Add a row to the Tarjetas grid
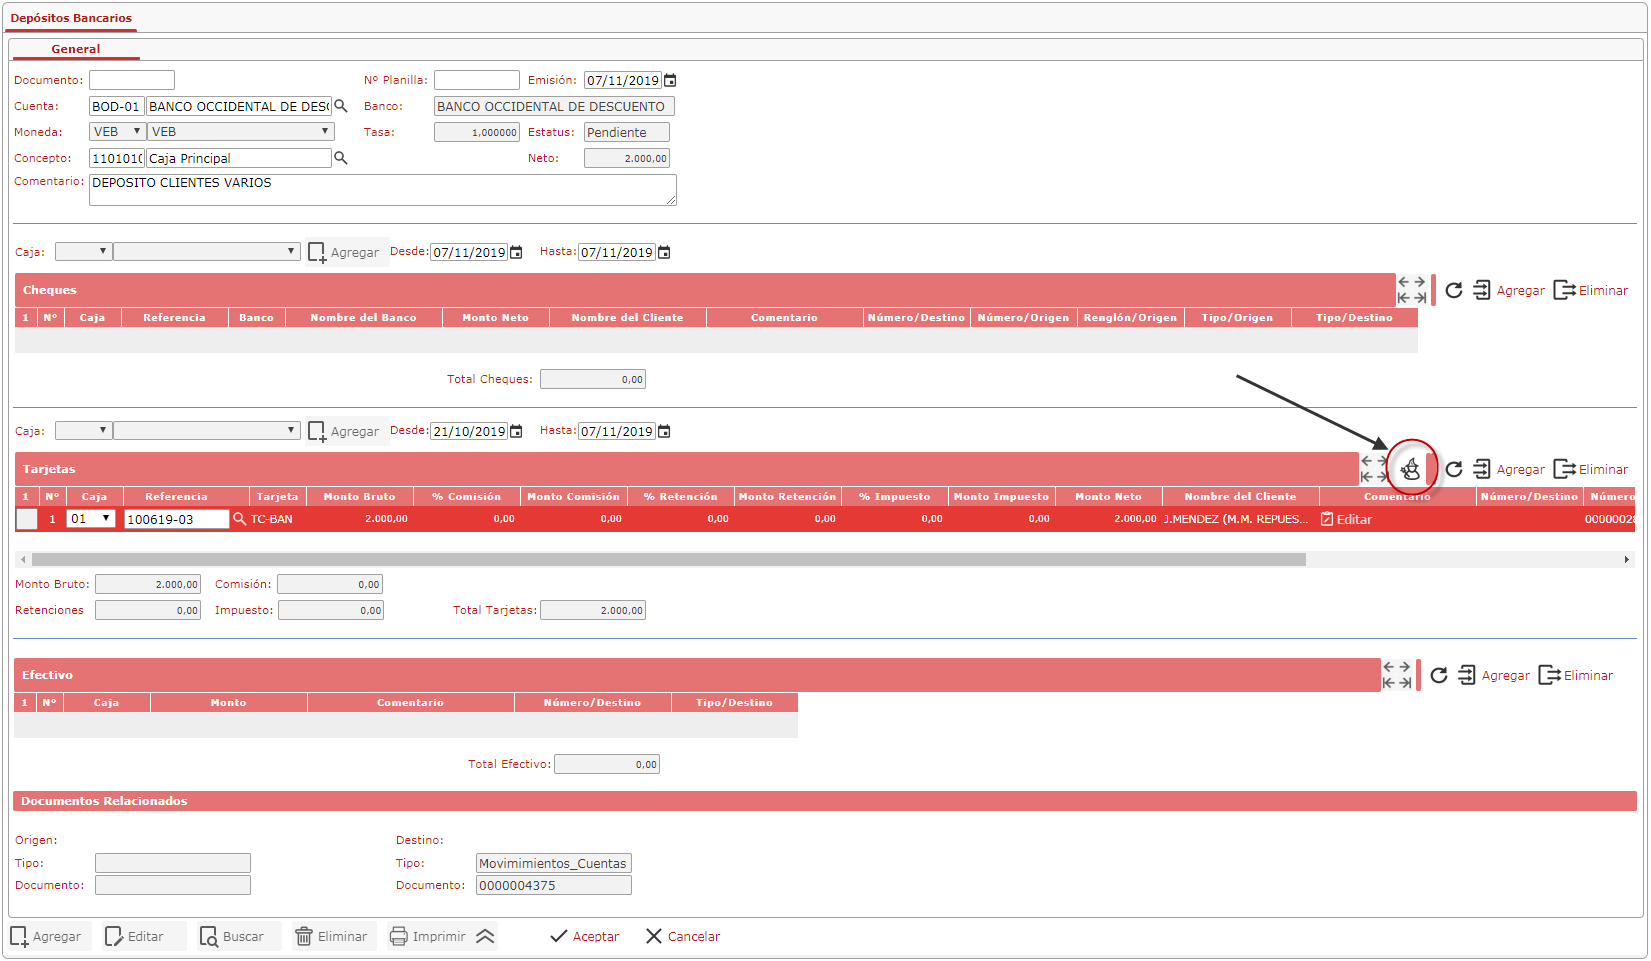This screenshot has height=961, width=1651. pos(1509,469)
